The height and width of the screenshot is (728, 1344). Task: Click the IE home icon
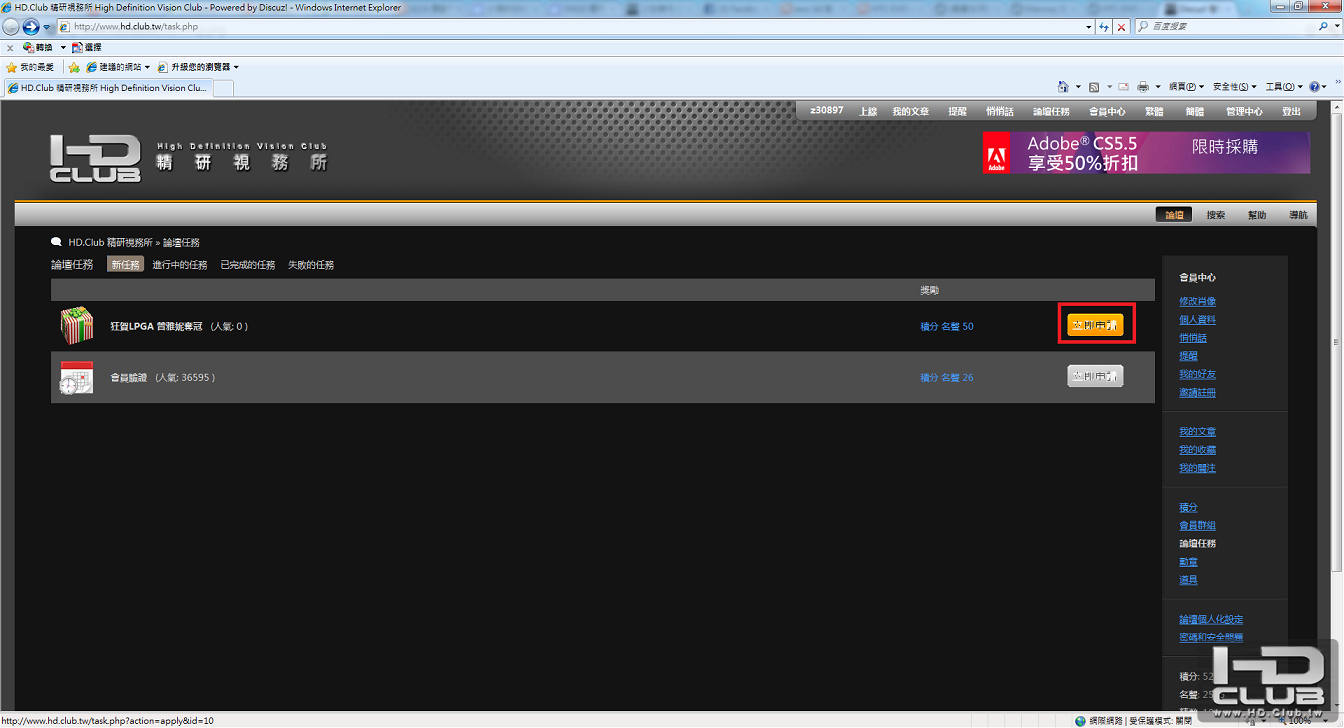1063,87
